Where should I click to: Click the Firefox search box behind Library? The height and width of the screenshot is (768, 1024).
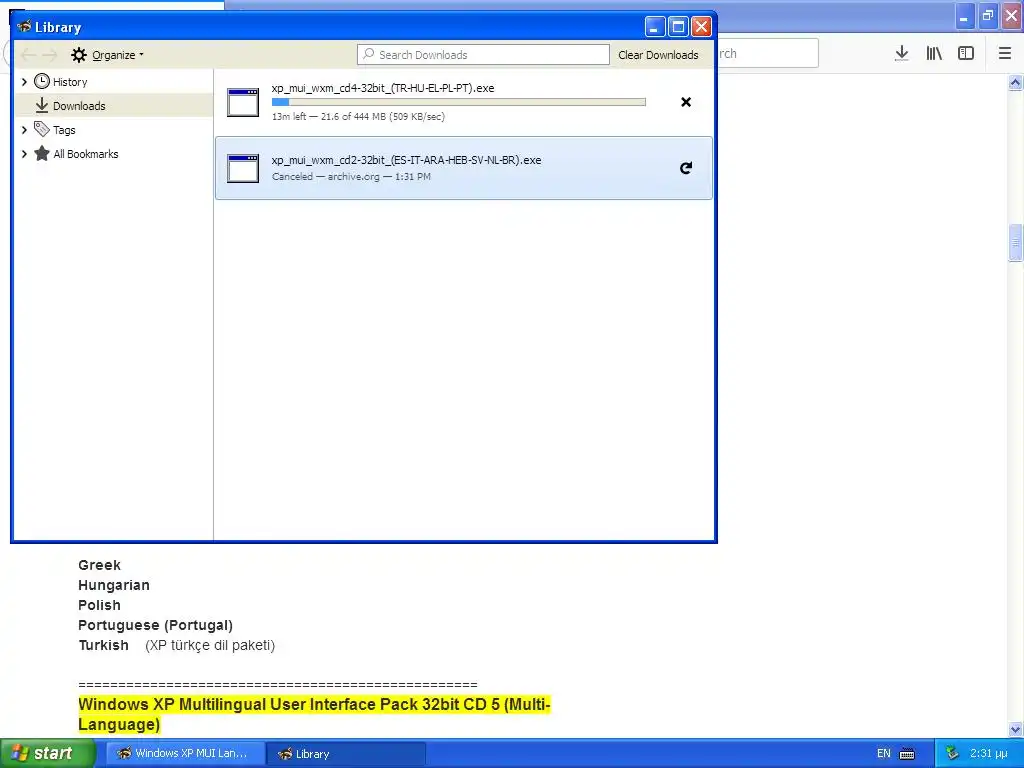767,54
